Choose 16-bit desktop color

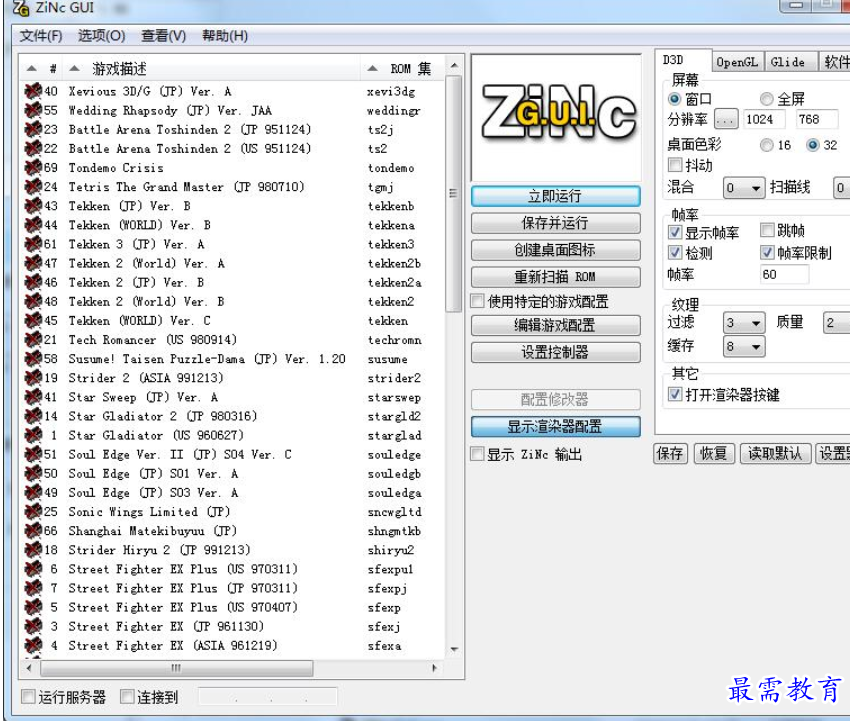pos(766,145)
